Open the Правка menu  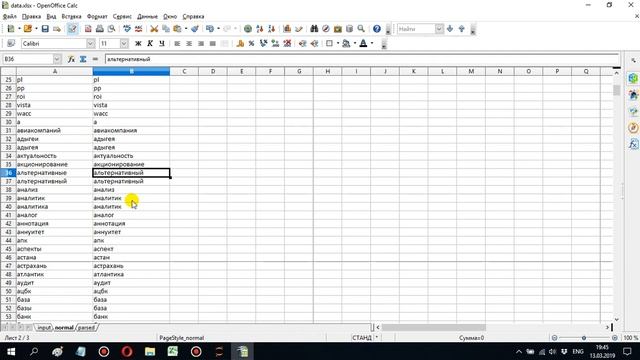31,17
